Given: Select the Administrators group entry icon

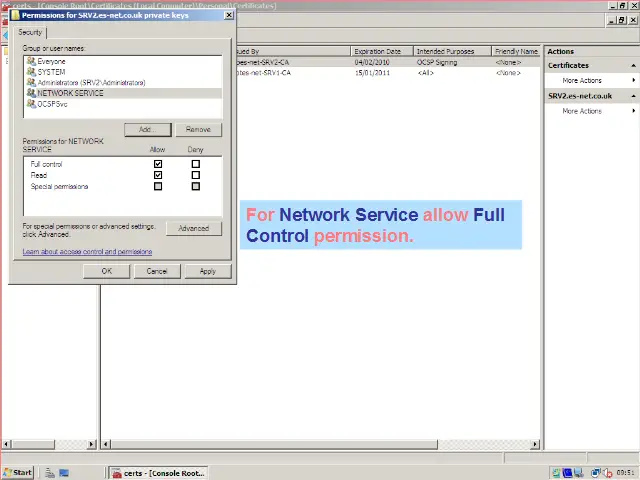Looking at the screenshot, I should (31, 83).
